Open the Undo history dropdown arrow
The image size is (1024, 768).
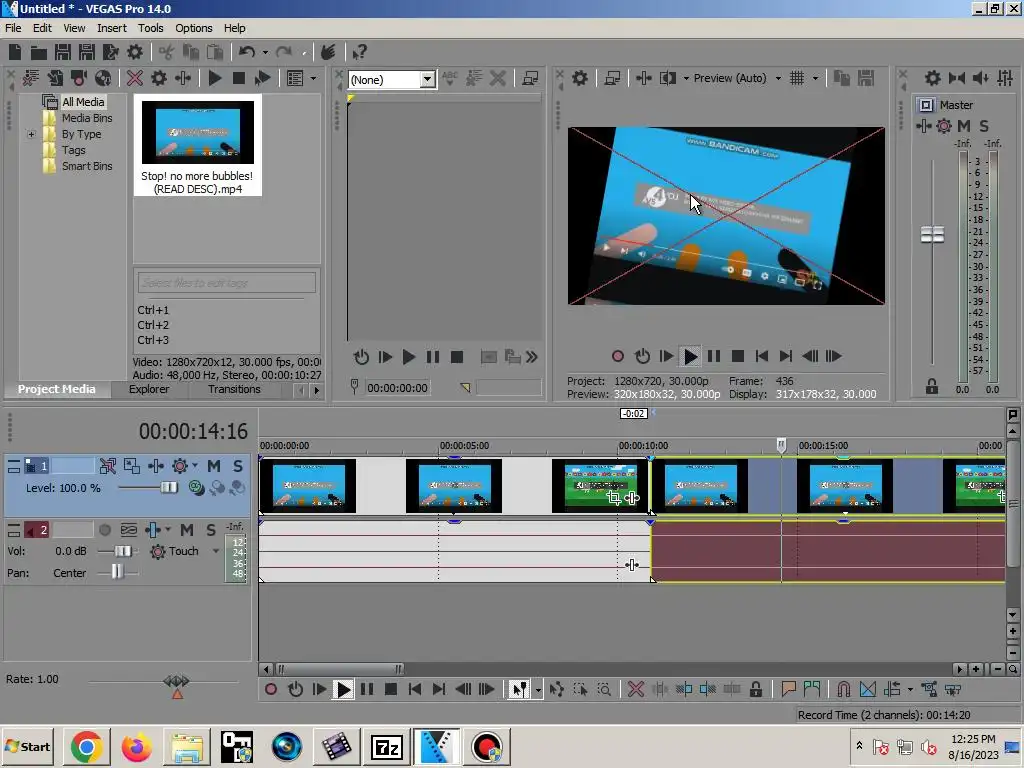[265, 52]
